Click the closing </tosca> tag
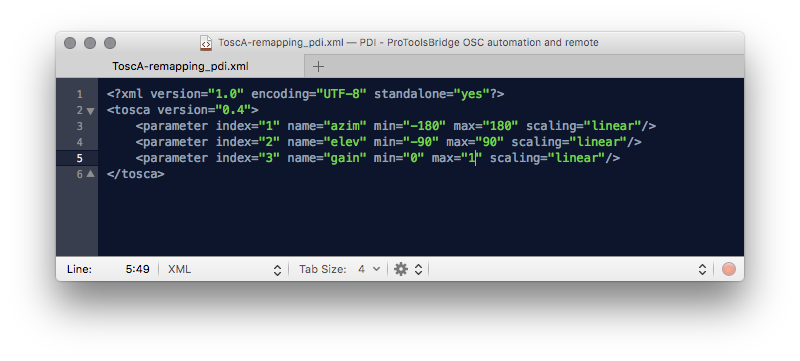800x361 pixels. [x=136, y=174]
